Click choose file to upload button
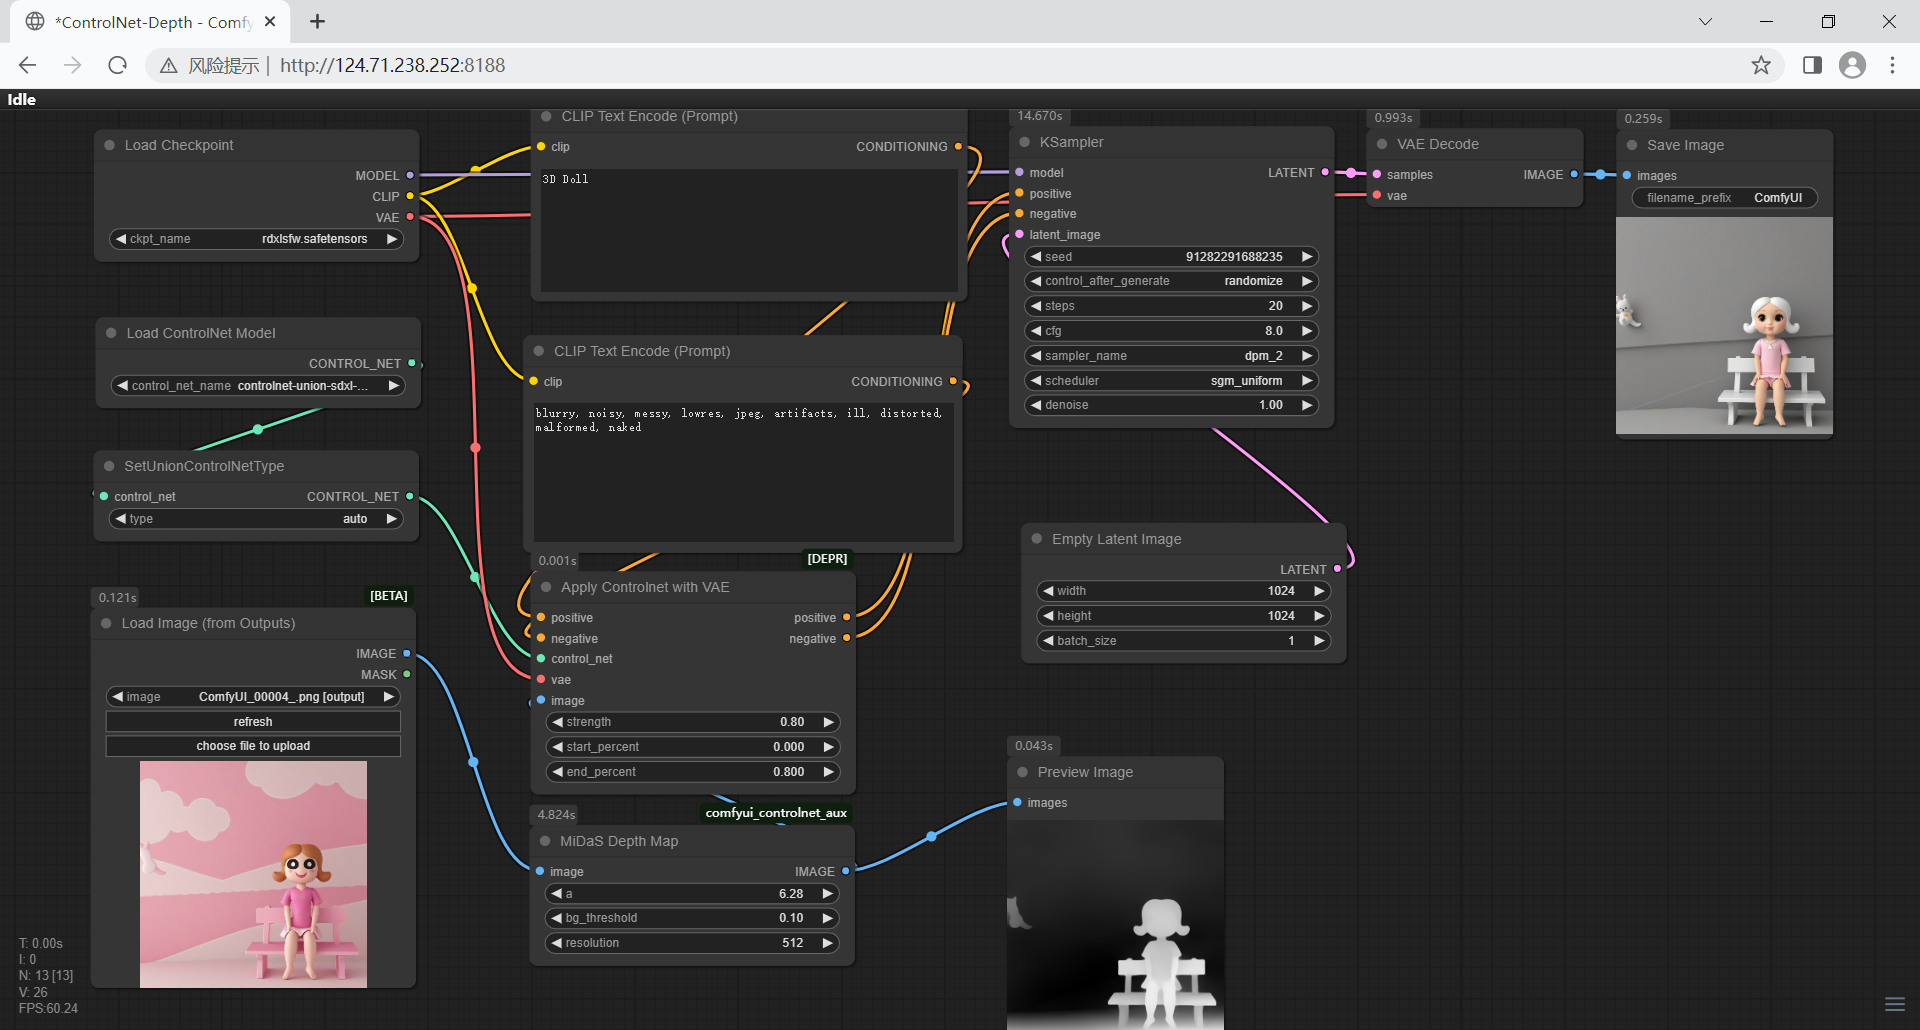 click(x=253, y=746)
